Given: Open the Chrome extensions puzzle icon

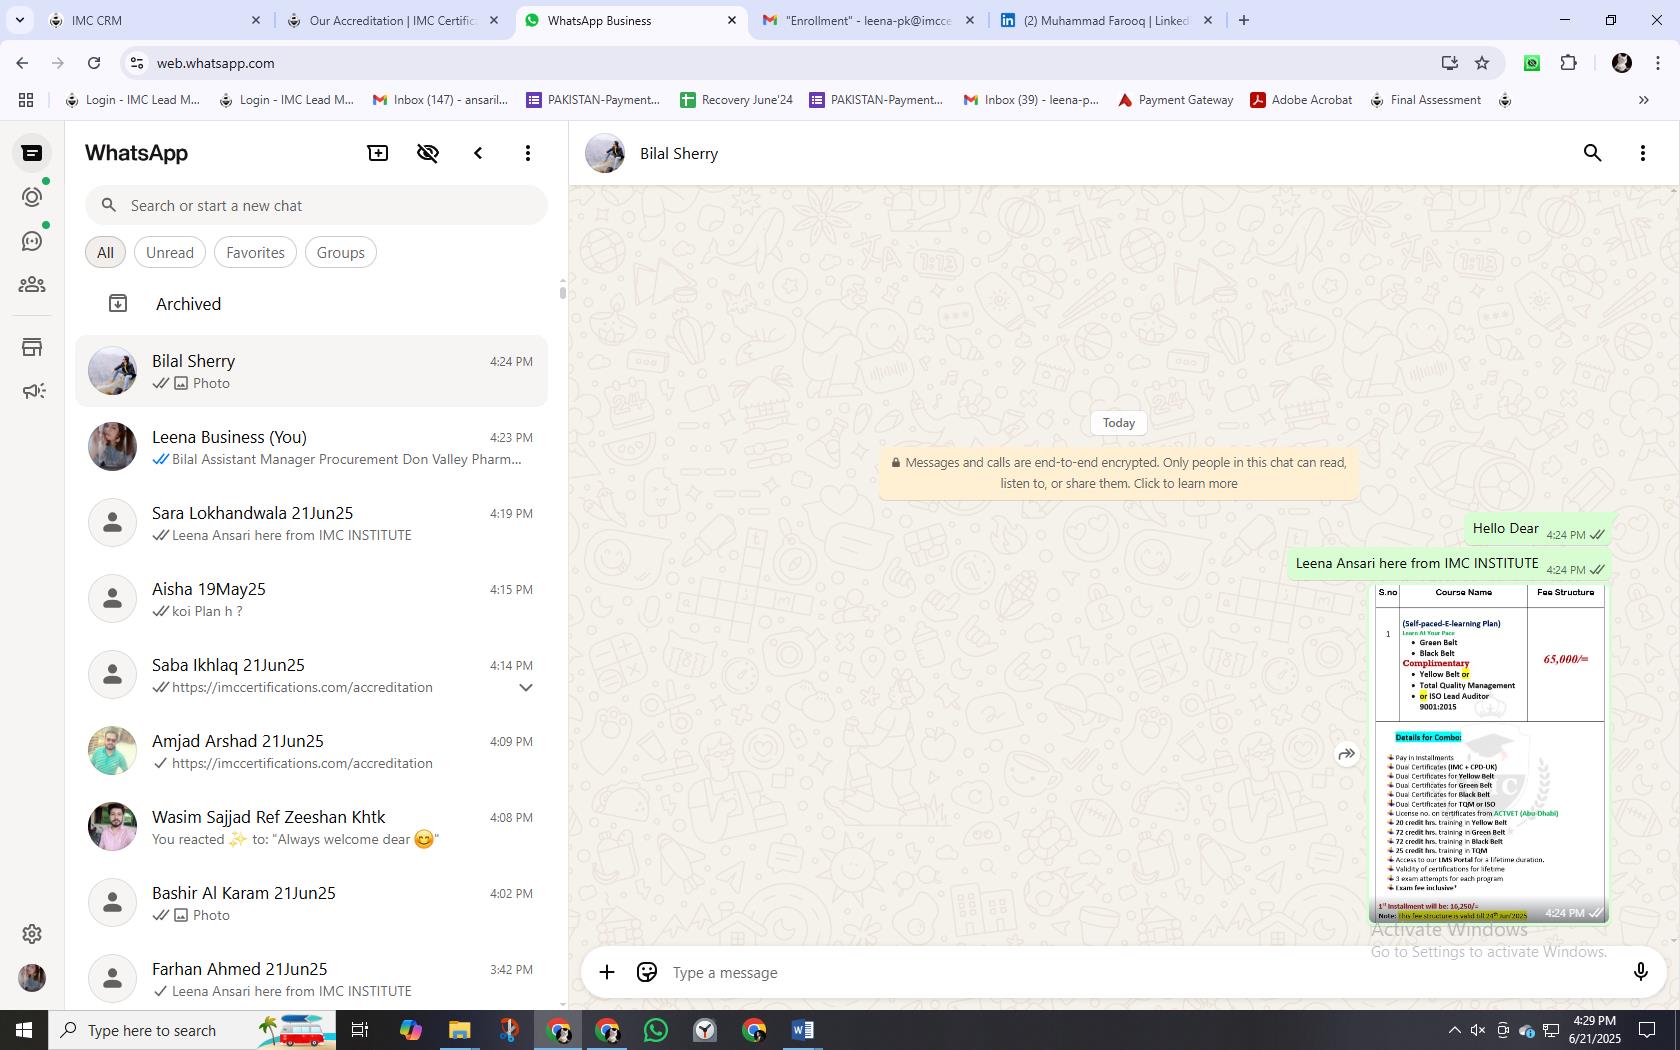Looking at the screenshot, I should [x=1569, y=63].
